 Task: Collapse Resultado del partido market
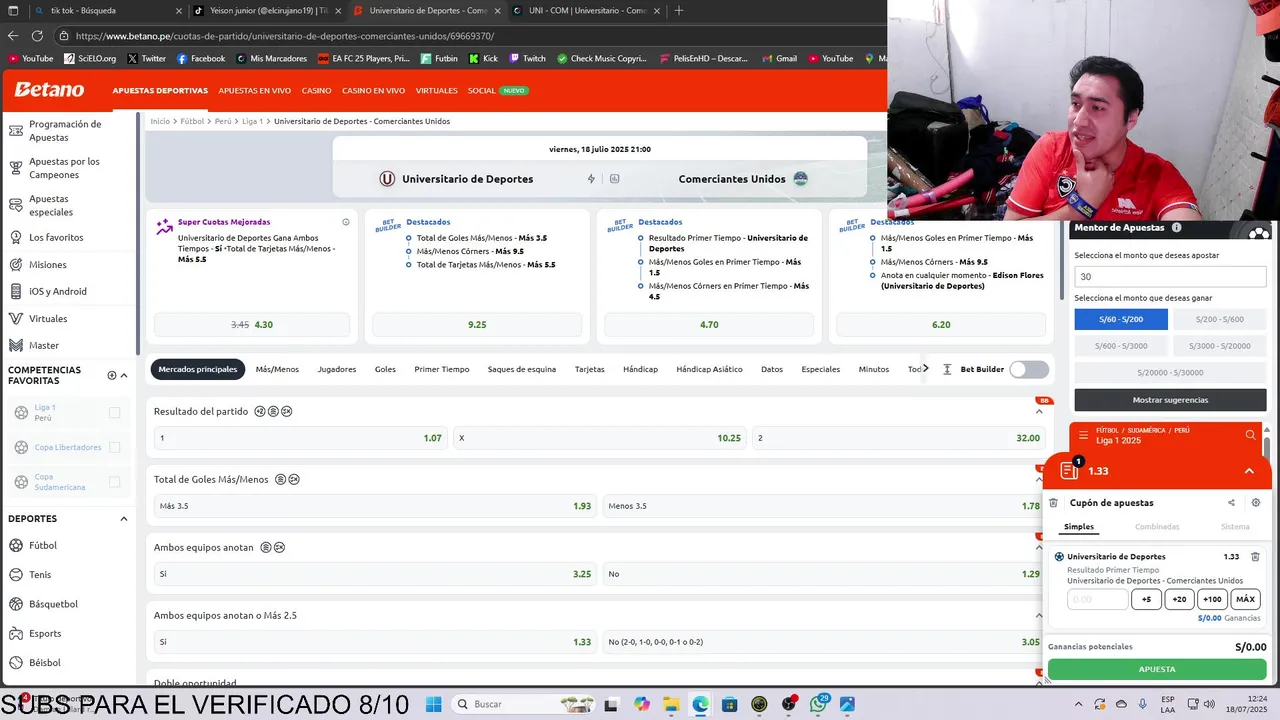(1039, 411)
